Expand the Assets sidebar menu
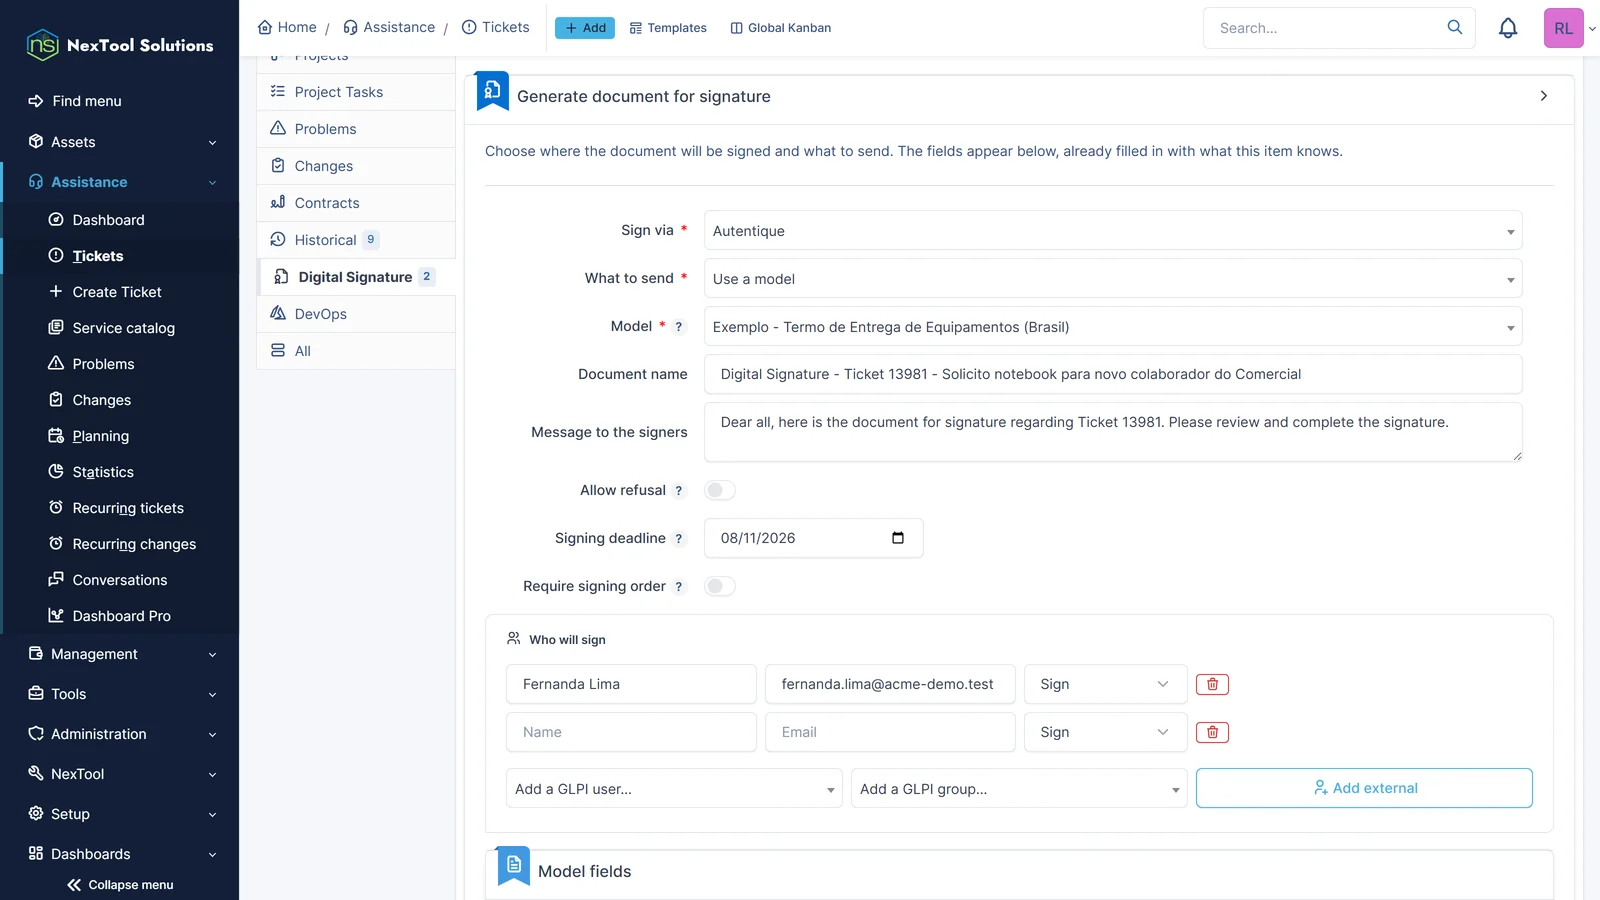Screen dimensions: 1600x900 pos(120,142)
